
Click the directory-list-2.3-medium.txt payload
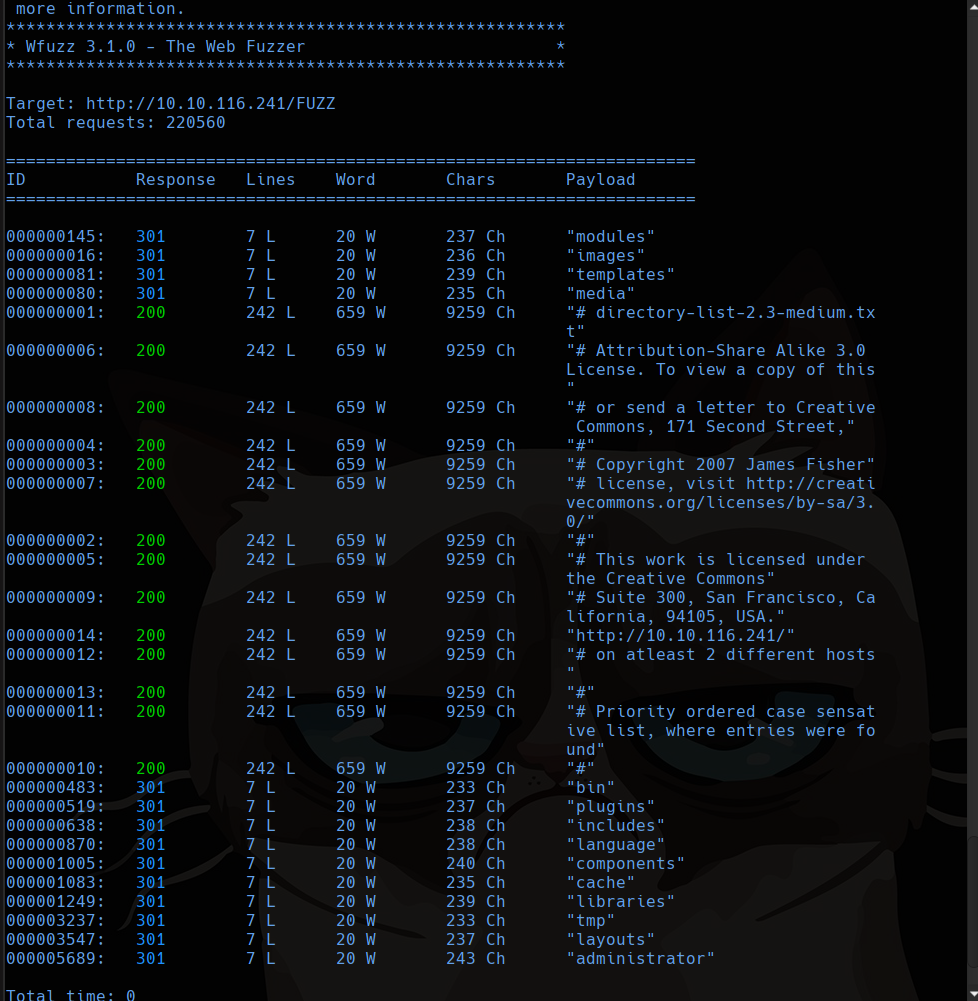(x=720, y=322)
